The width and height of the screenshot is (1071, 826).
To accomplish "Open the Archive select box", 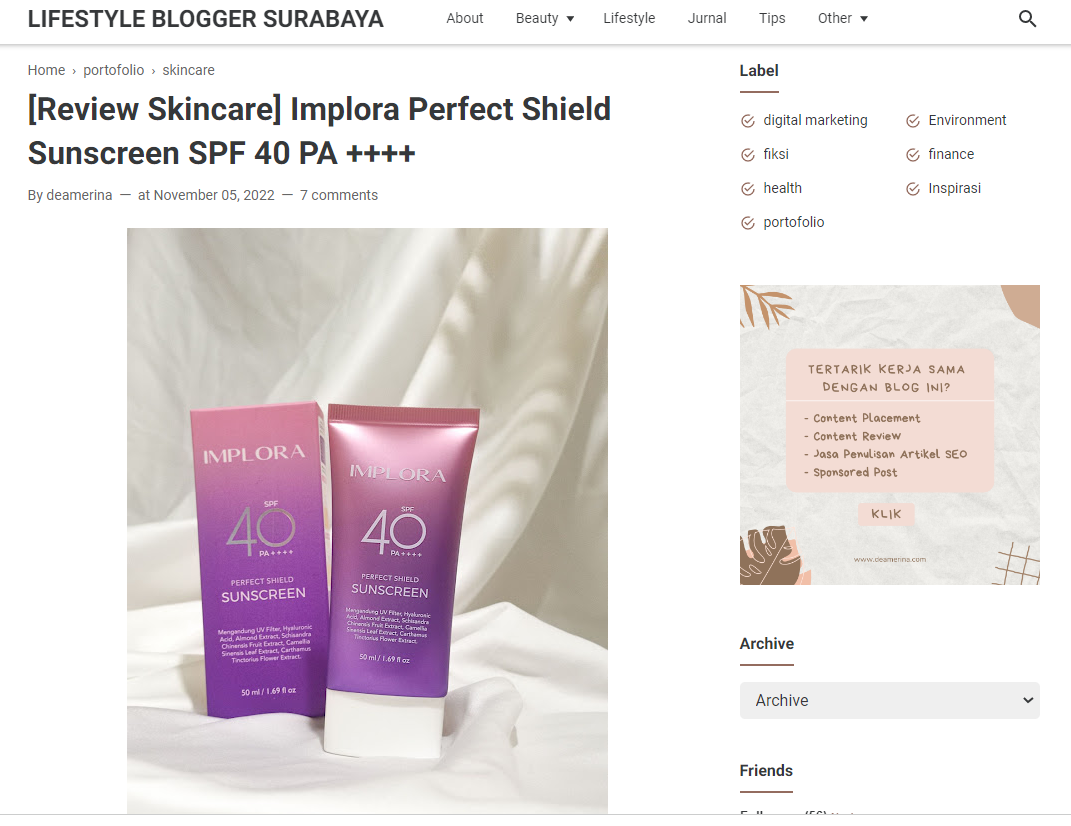I will 889,700.
